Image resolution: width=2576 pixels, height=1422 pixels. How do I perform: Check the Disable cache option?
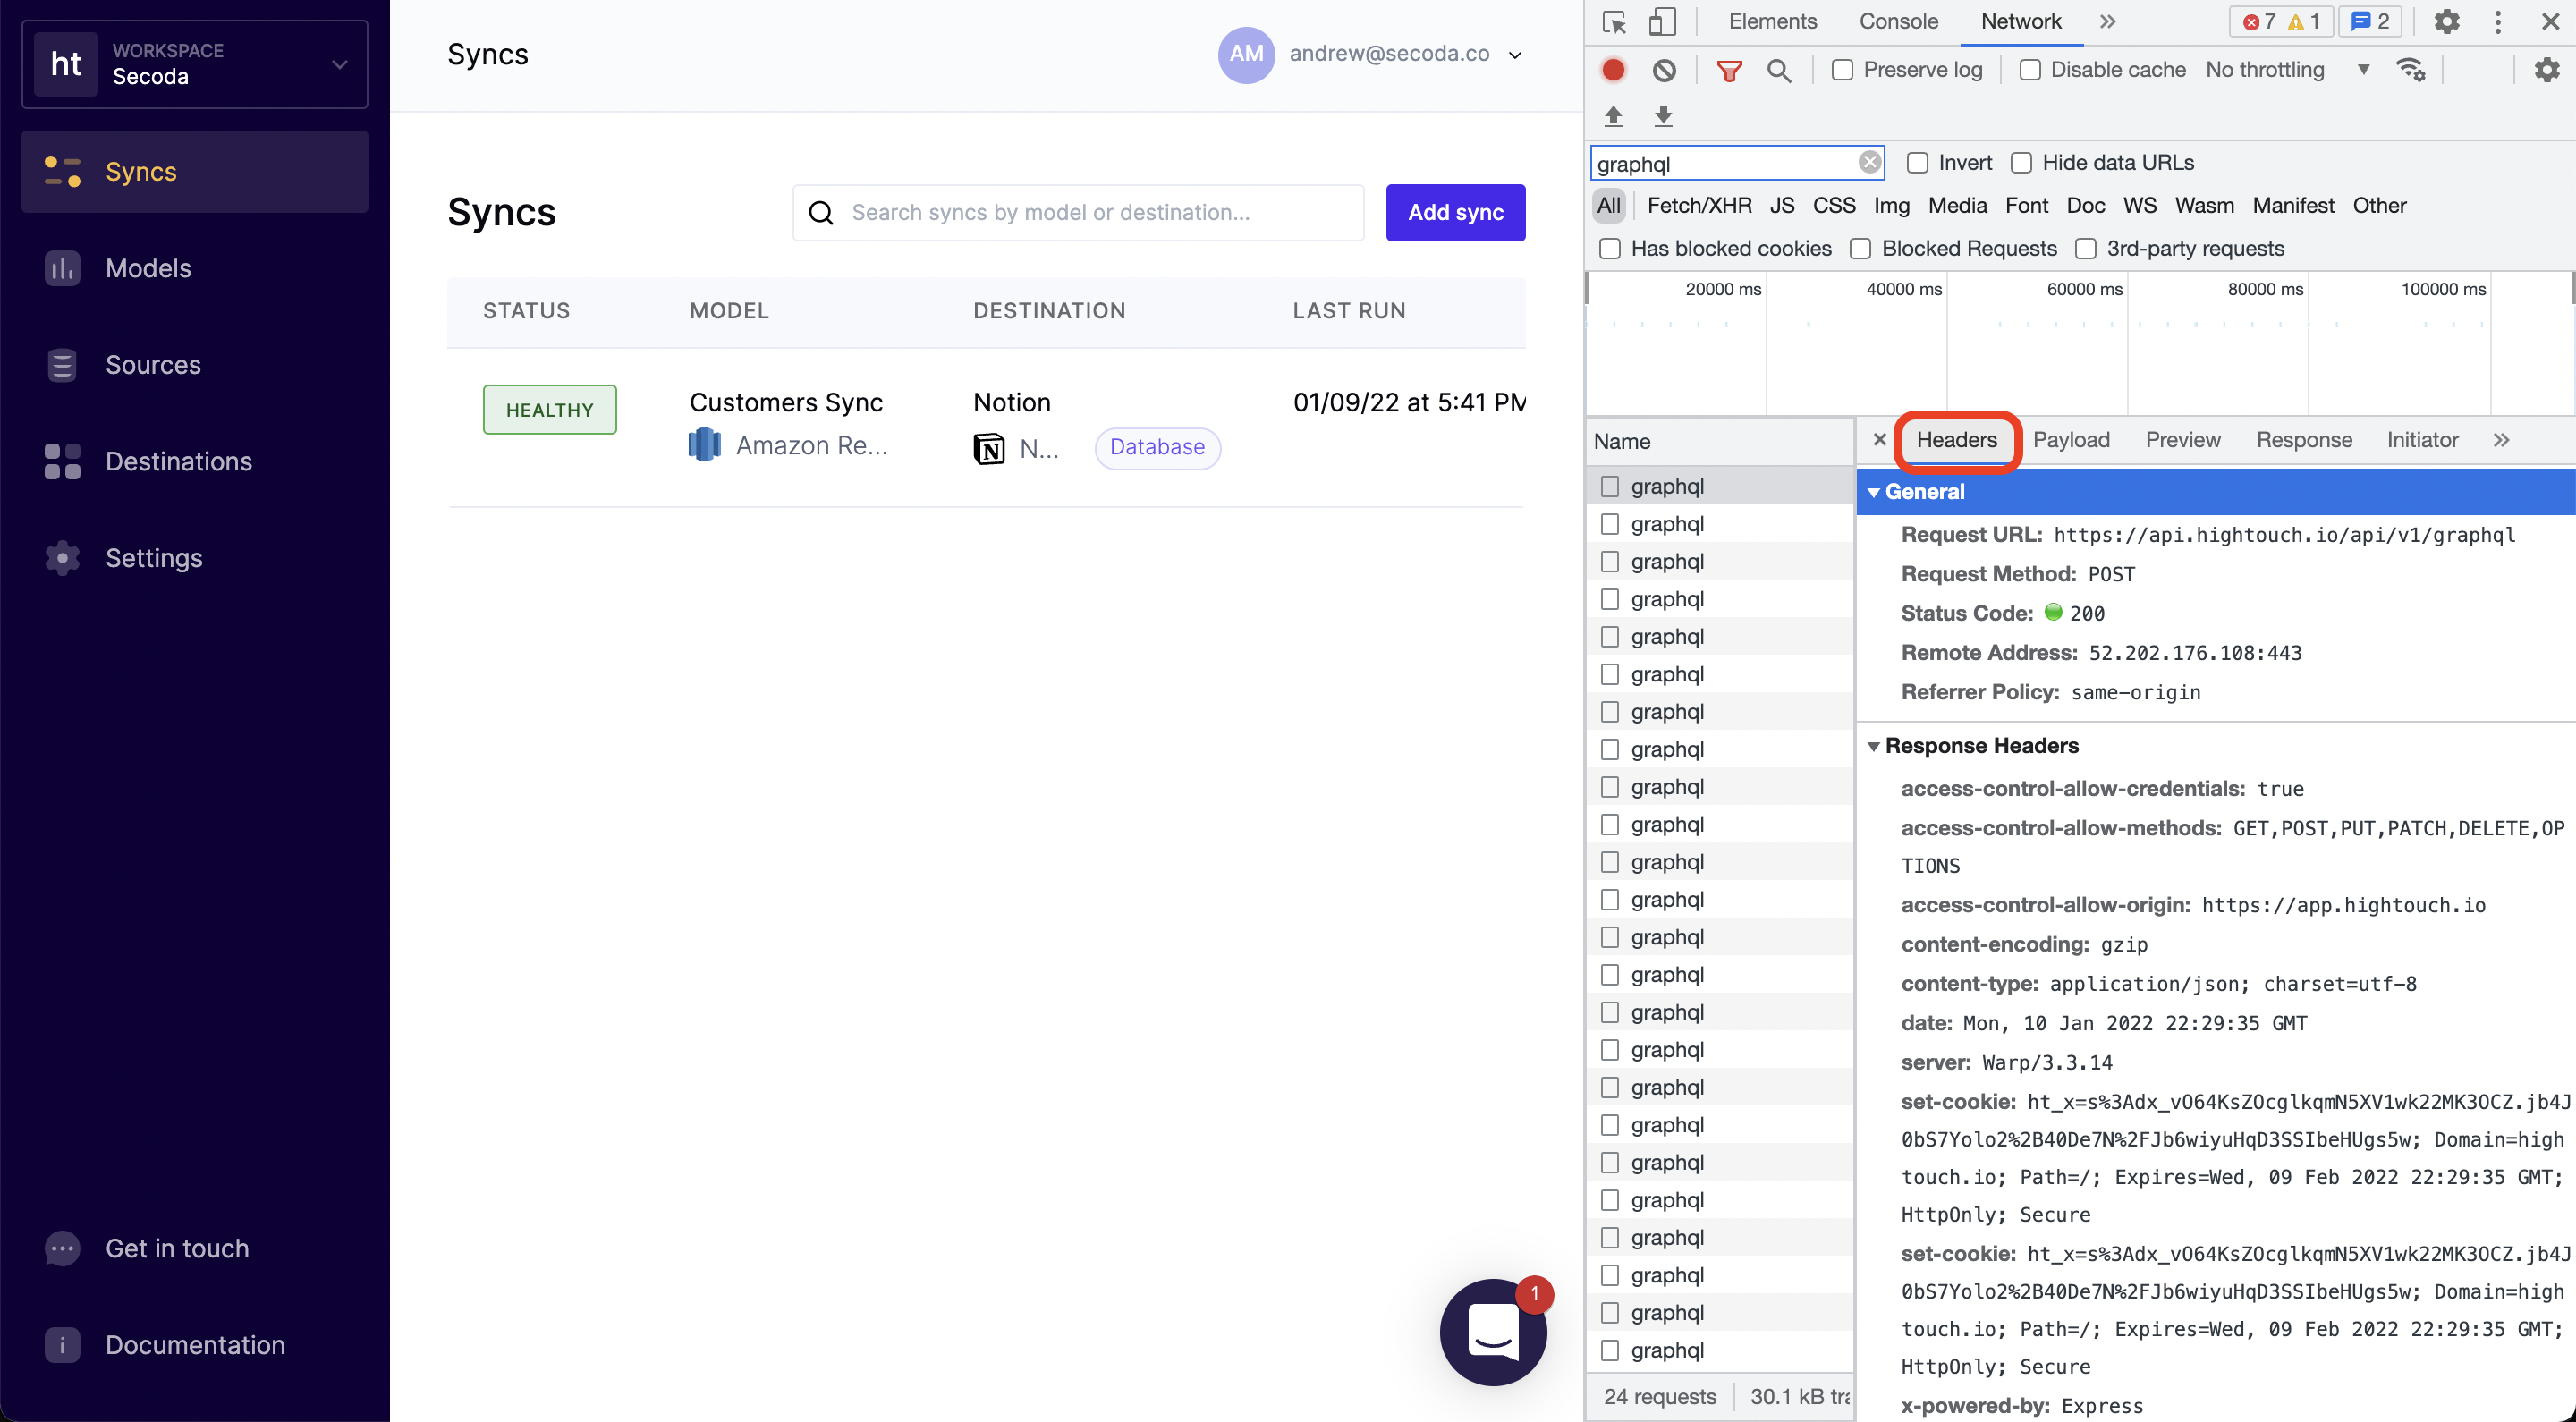2030,70
